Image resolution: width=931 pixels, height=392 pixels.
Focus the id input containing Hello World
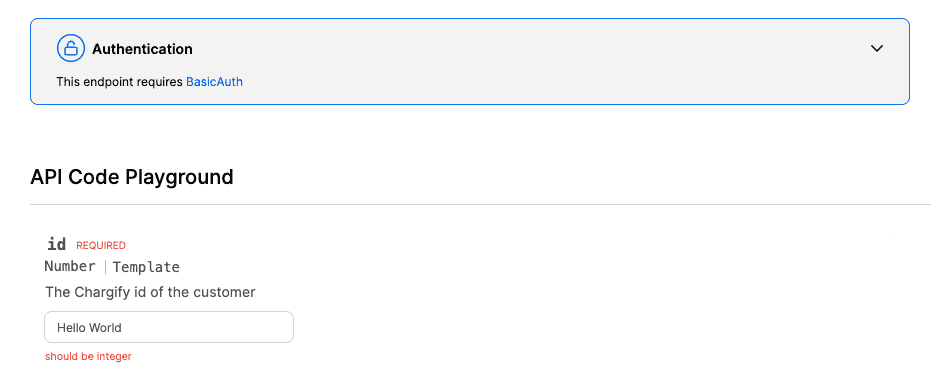[x=169, y=327]
